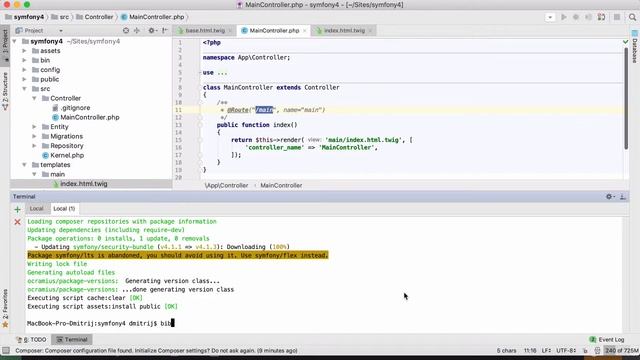Close the index.html.twig editor tab
Viewport: 640px width, 360px height.
[370, 31]
